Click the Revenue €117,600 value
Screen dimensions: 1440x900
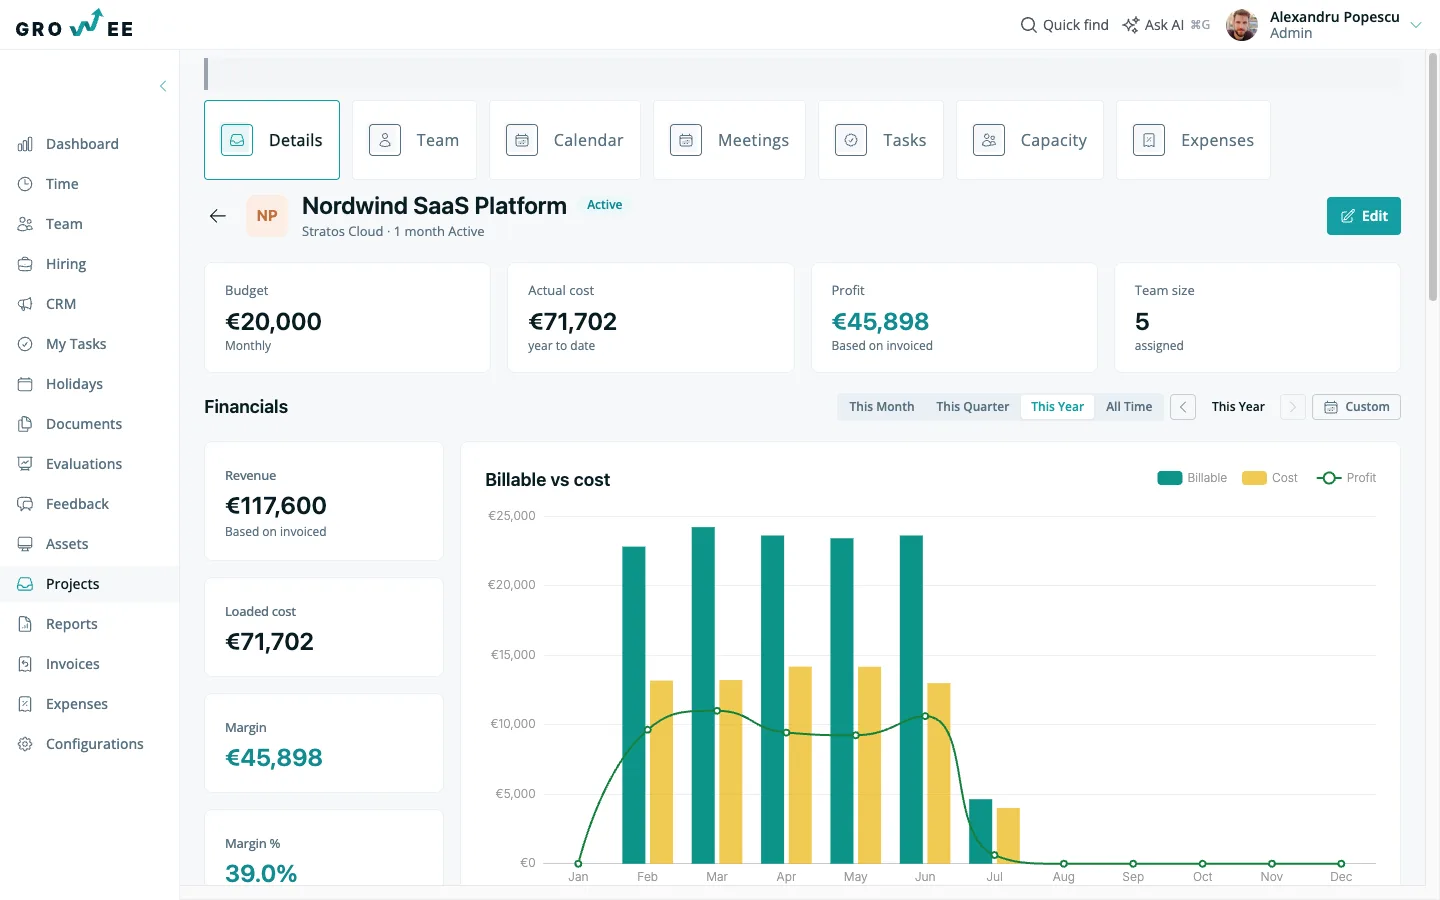pos(276,506)
